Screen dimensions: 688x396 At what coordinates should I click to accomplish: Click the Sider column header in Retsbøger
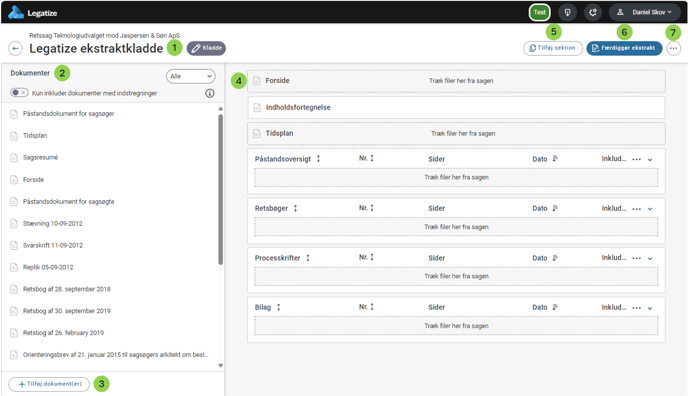(x=437, y=208)
